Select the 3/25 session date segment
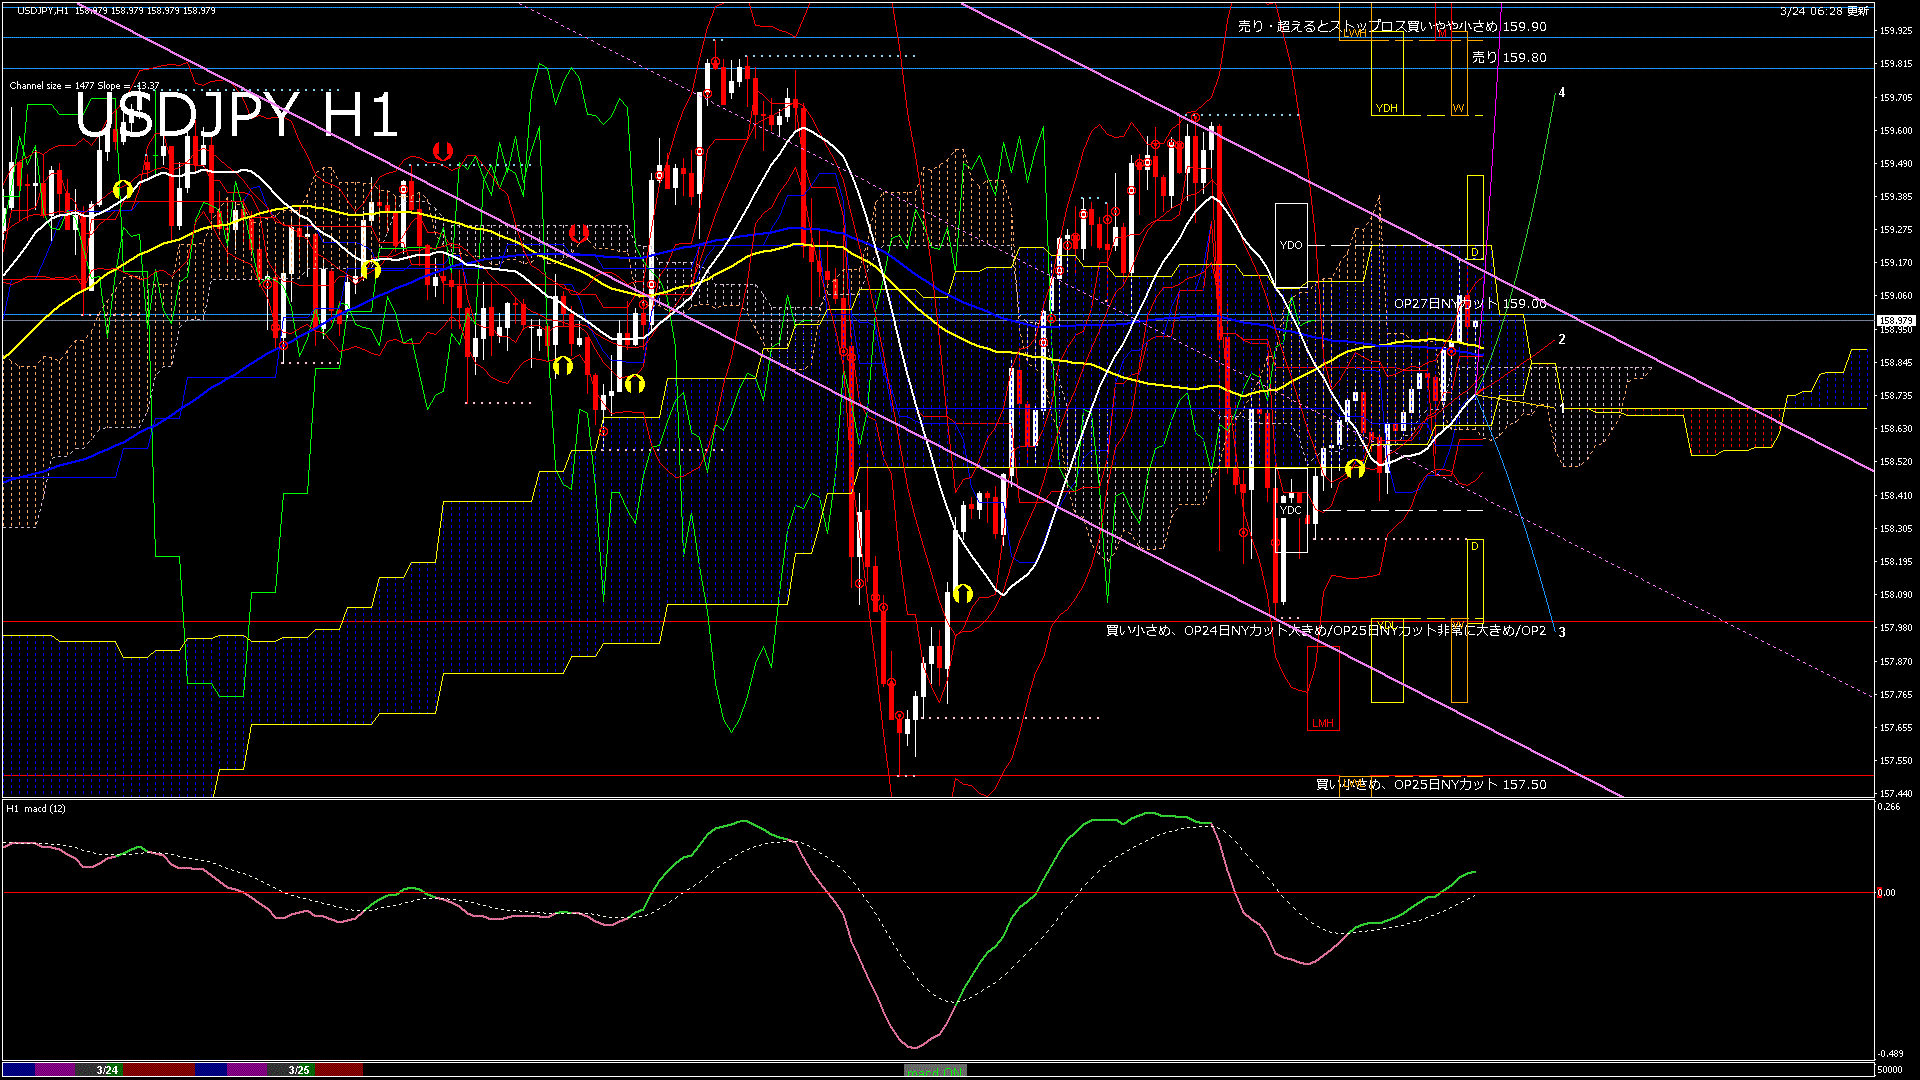The height and width of the screenshot is (1080, 1920). (x=298, y=1070)
